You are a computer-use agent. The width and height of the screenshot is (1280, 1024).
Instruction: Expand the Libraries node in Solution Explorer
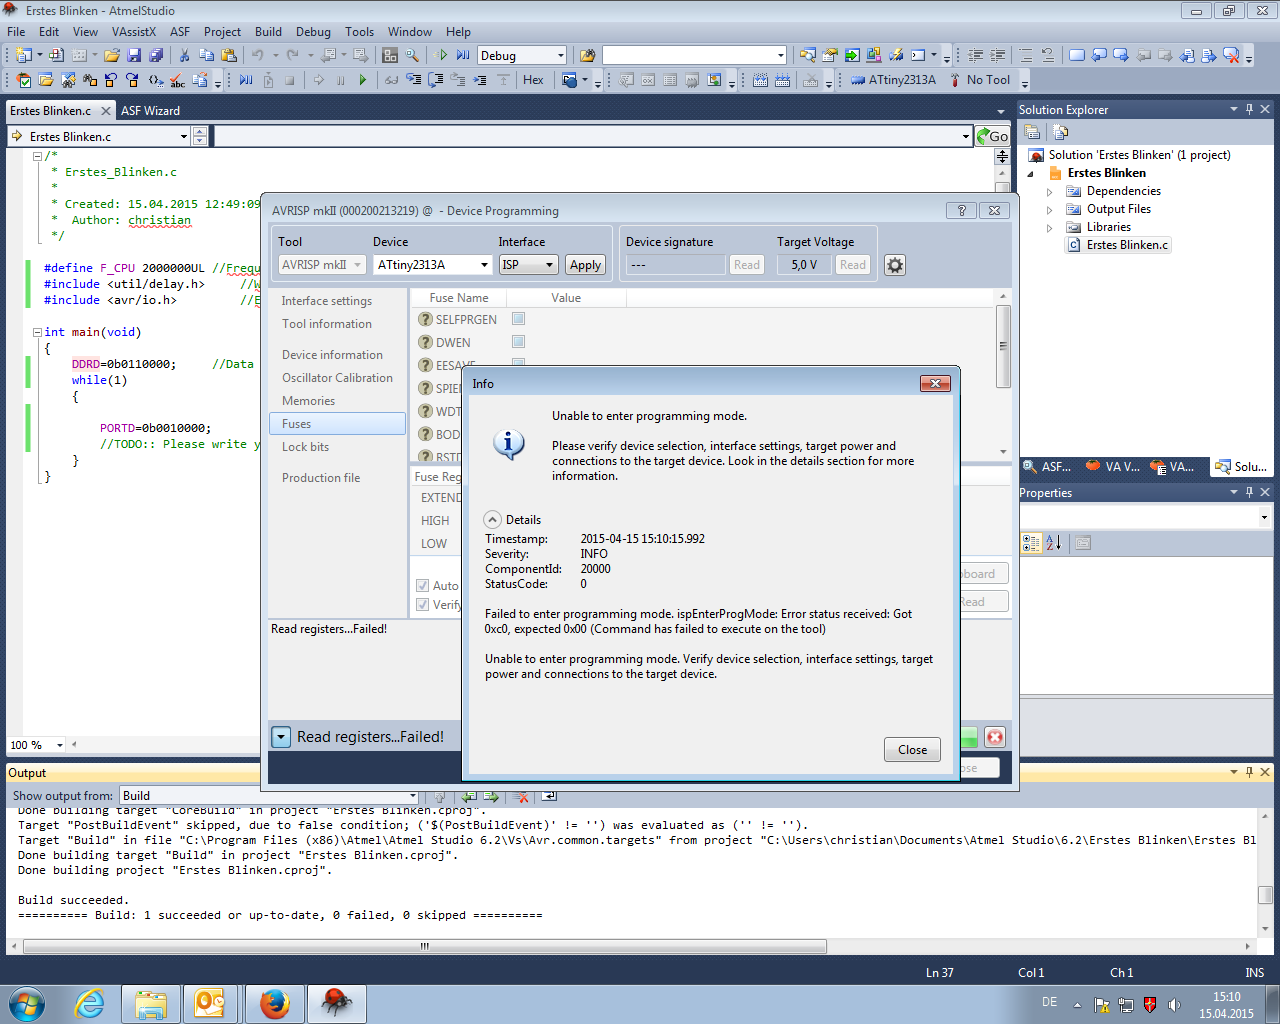[x=1049, y=227]
